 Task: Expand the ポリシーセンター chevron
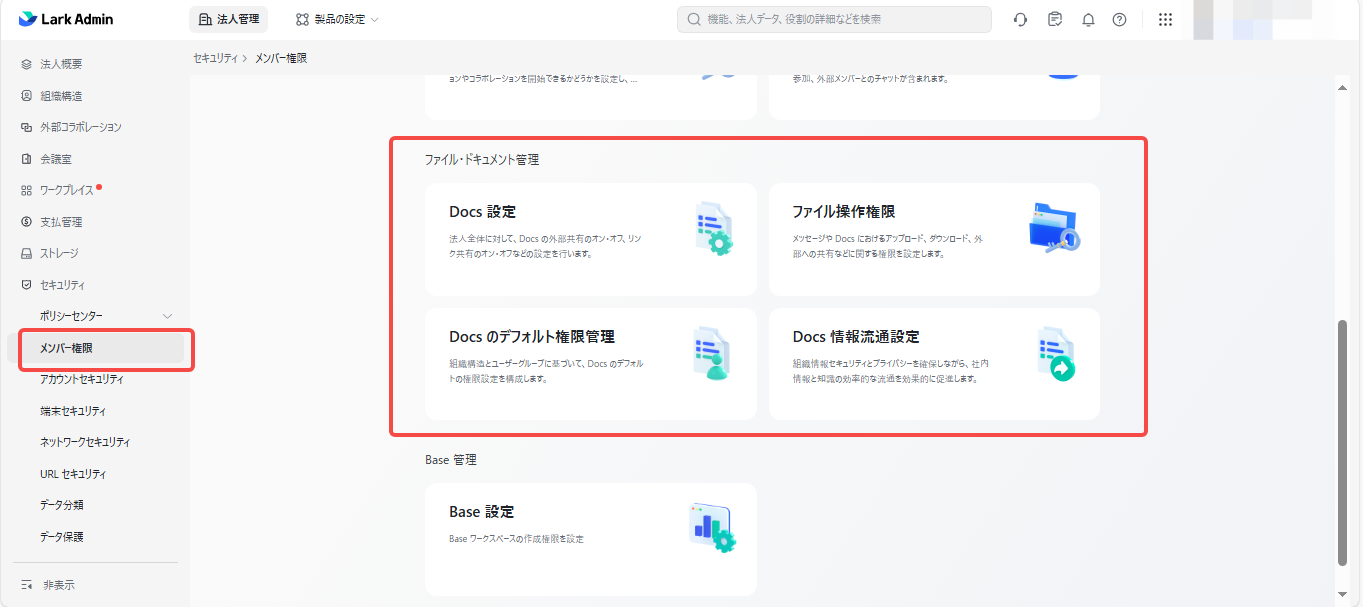click(168, 316)
